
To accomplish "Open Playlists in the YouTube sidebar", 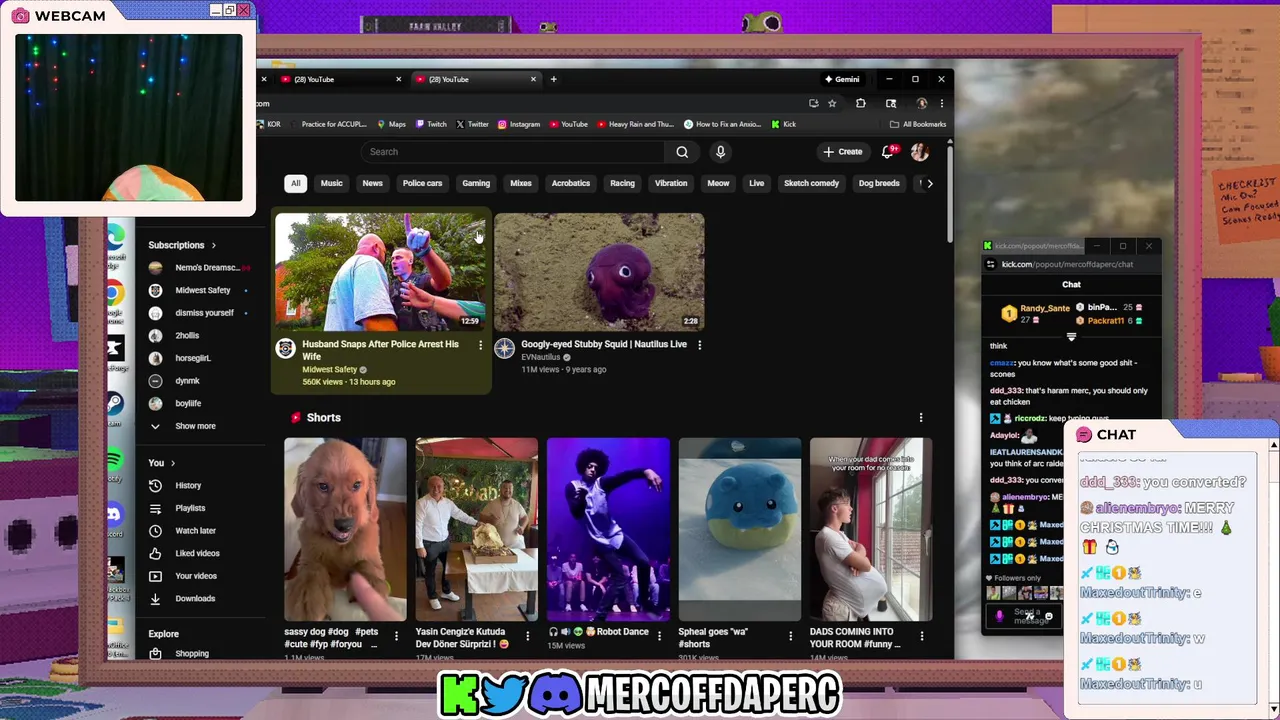I will [190, 508].
